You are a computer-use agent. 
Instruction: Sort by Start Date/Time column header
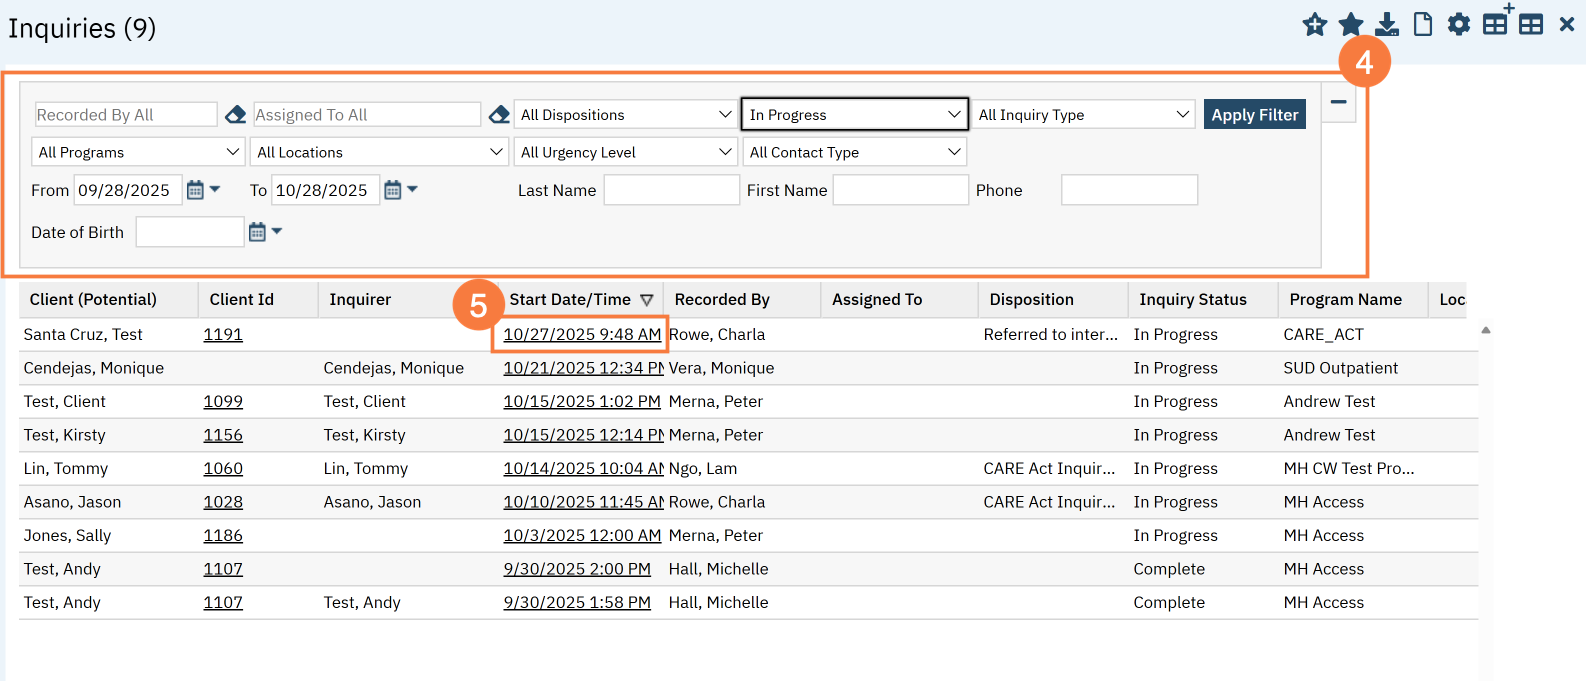click(x=570, y=299)
